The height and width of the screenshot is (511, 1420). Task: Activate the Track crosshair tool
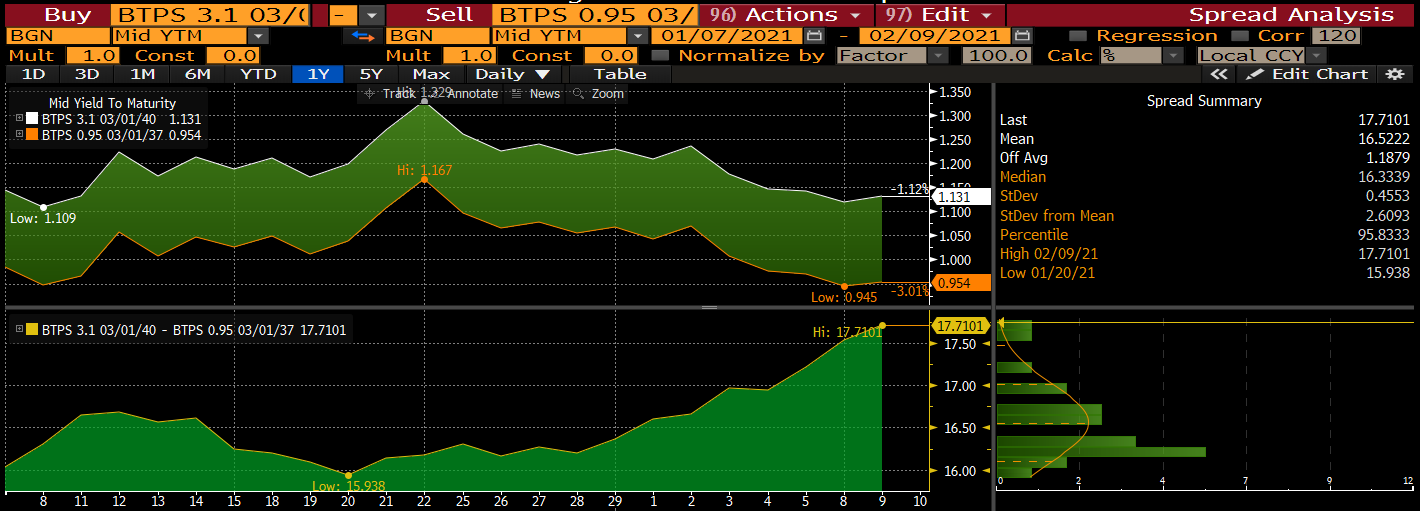click(391, 93)
